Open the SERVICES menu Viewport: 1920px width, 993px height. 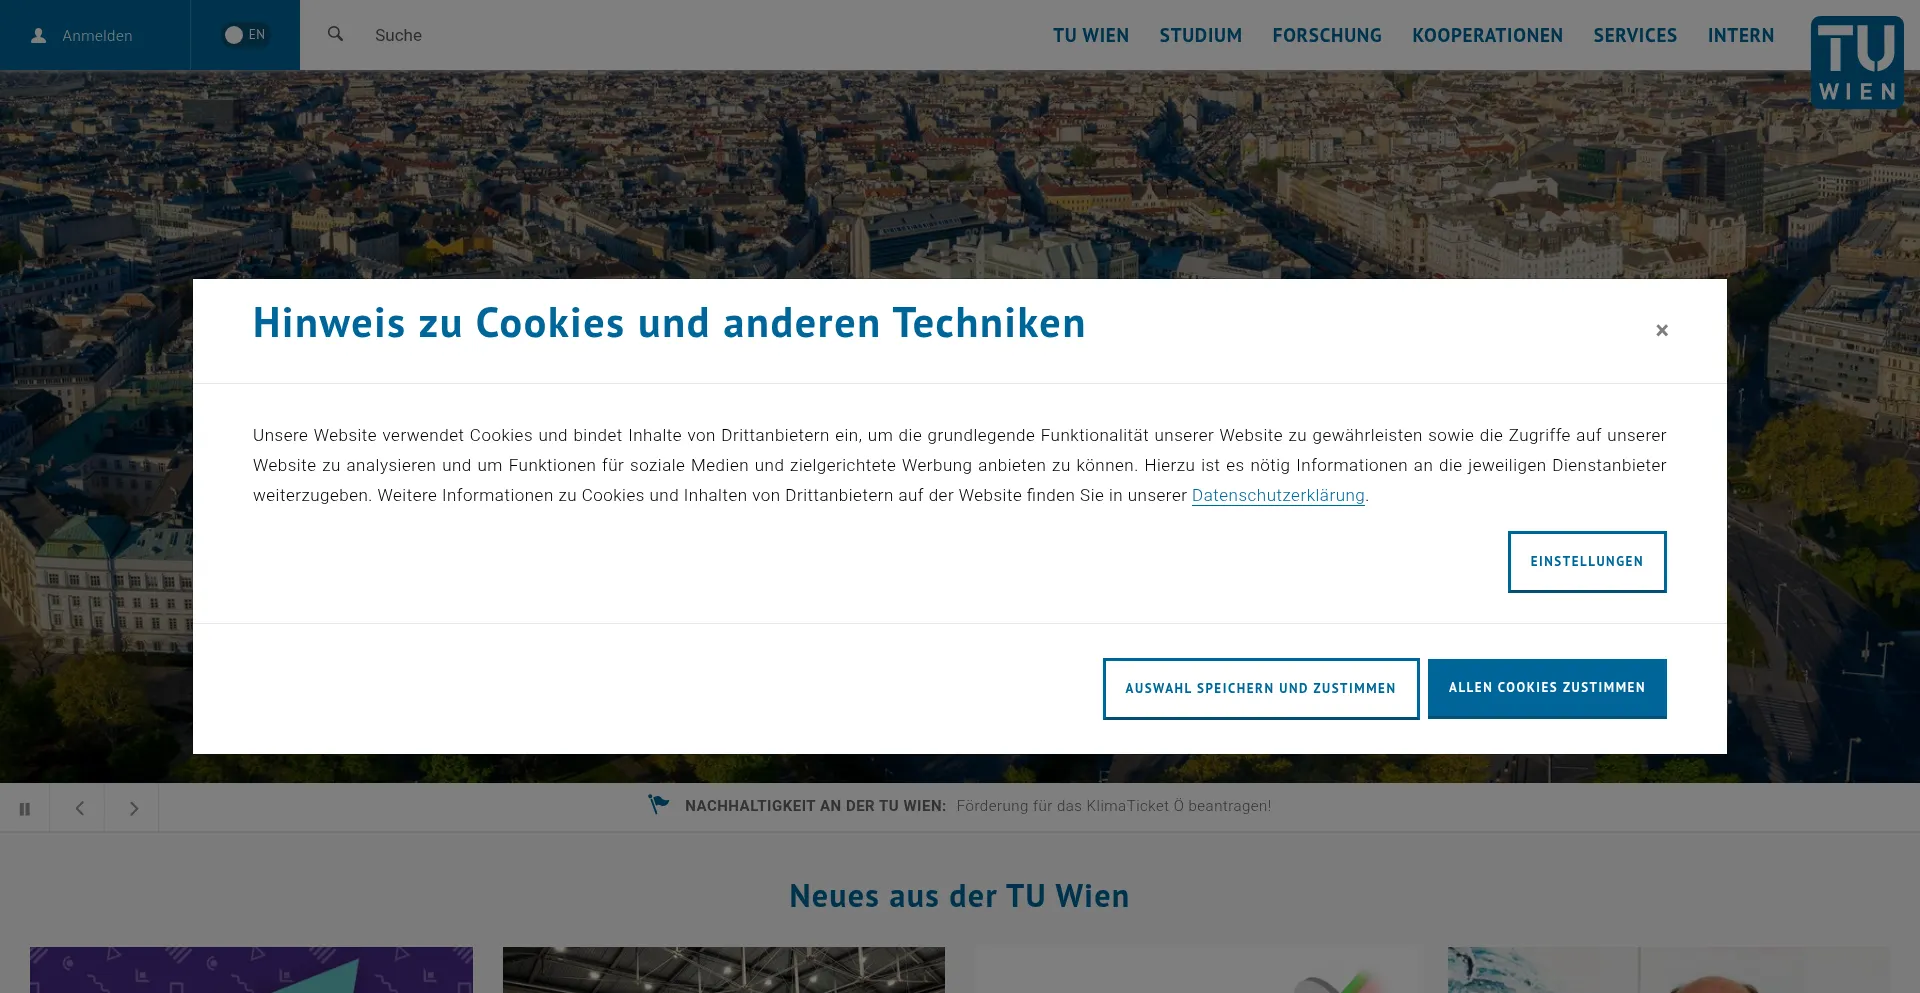(1635, 36)
